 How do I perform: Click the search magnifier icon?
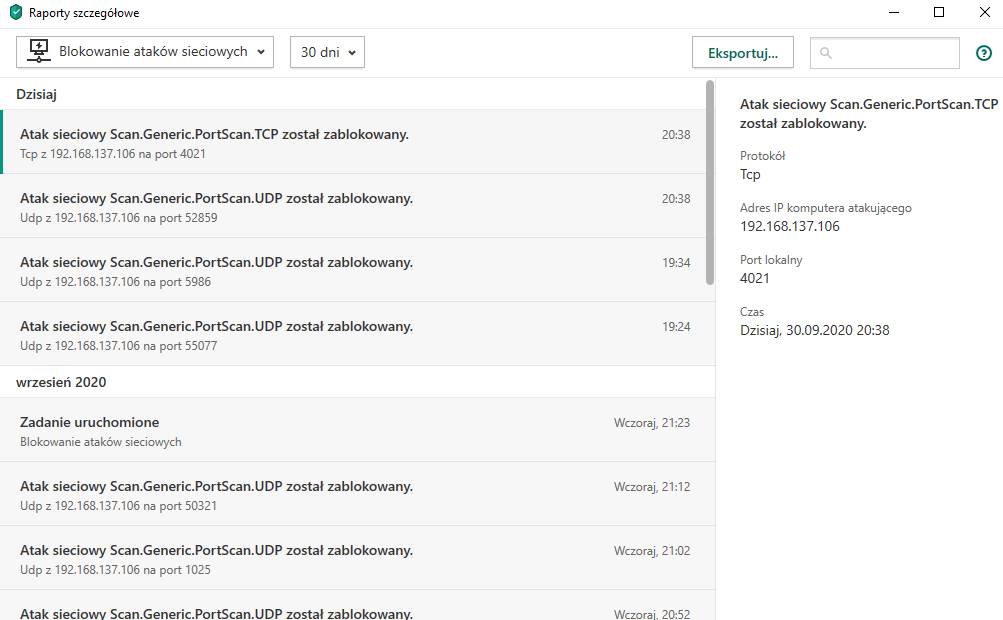click(826, 53)
